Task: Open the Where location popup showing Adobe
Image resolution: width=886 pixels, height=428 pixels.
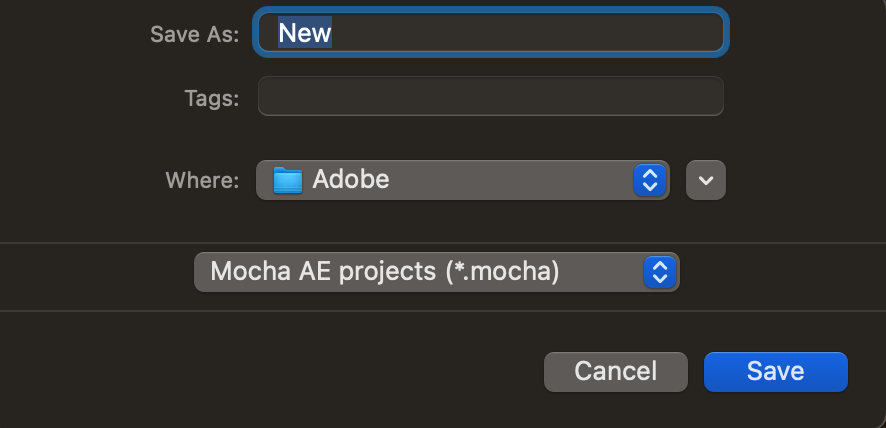Action: click(460, 180)
